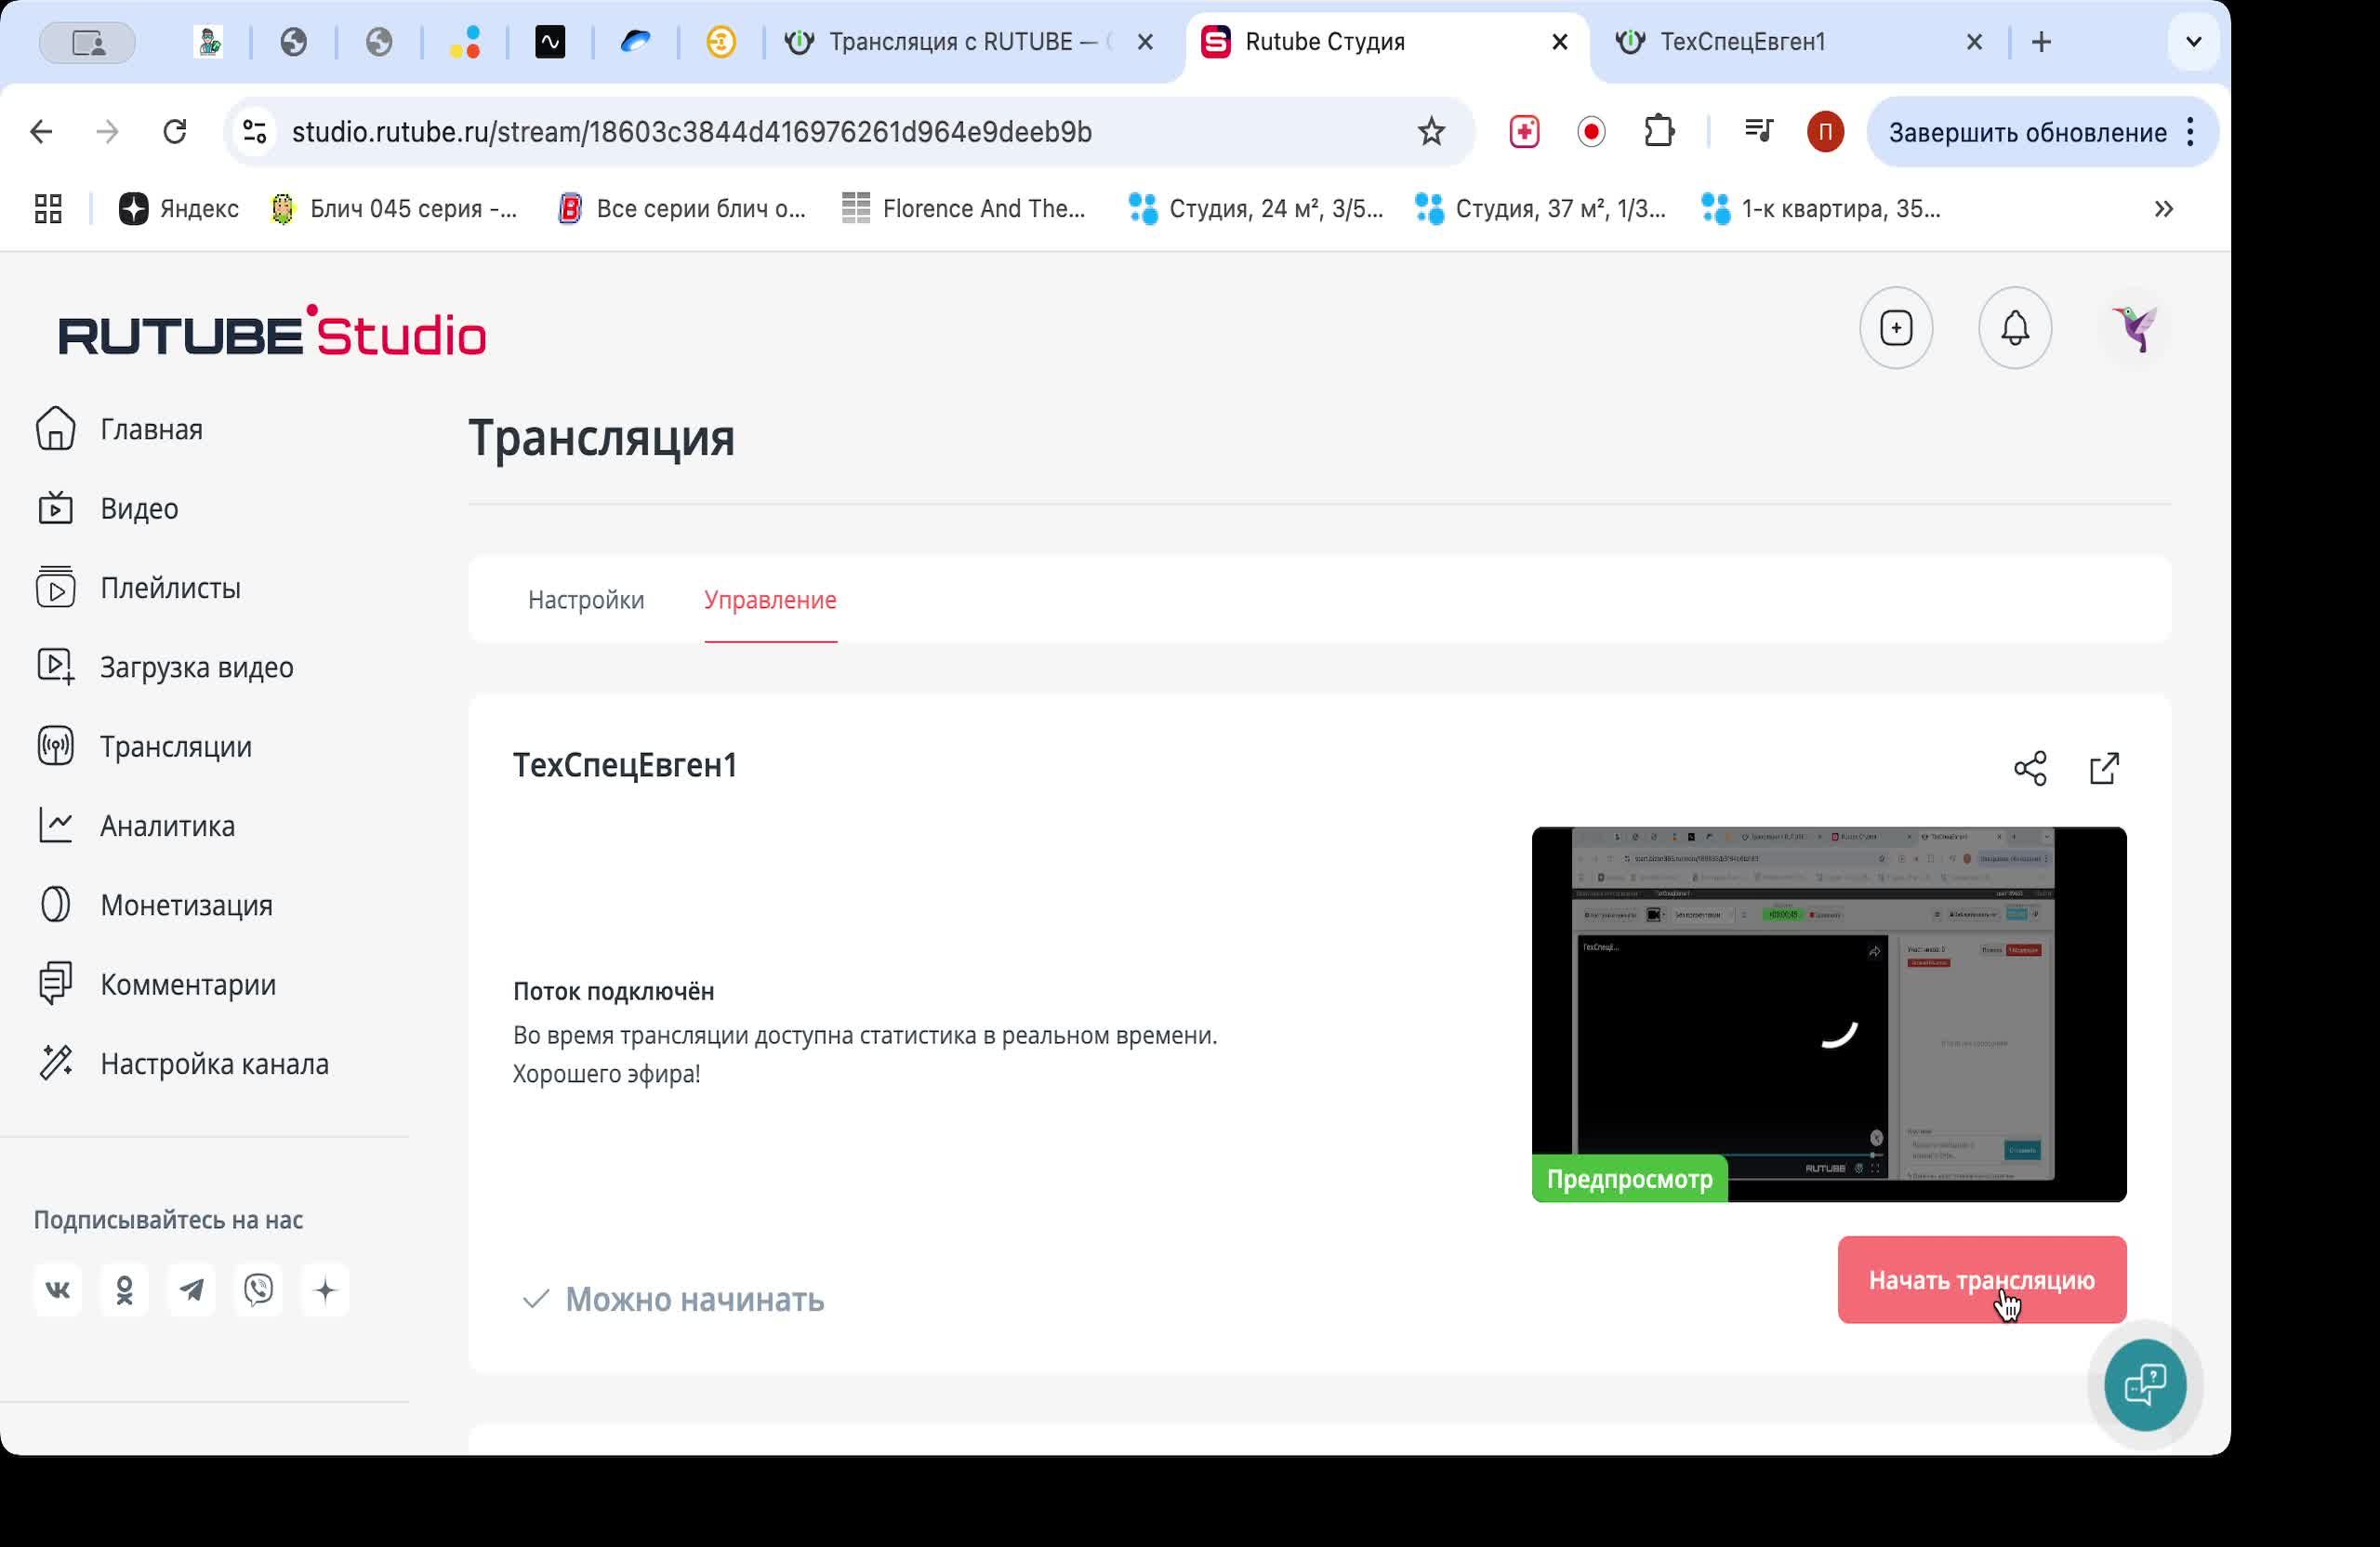Viewport: 2380px width, 1547px height.
Task: Open Аналитика section
Action: click(136, 826)
